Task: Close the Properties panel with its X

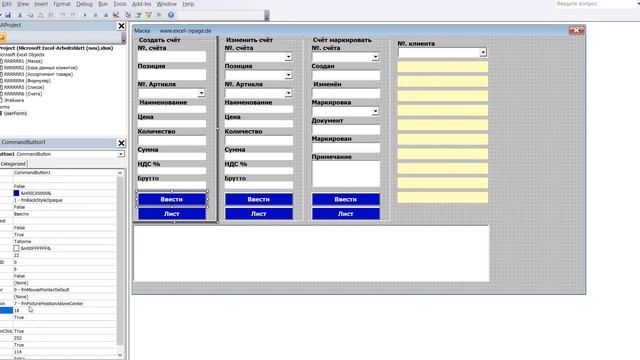Action: click(121, 143)
